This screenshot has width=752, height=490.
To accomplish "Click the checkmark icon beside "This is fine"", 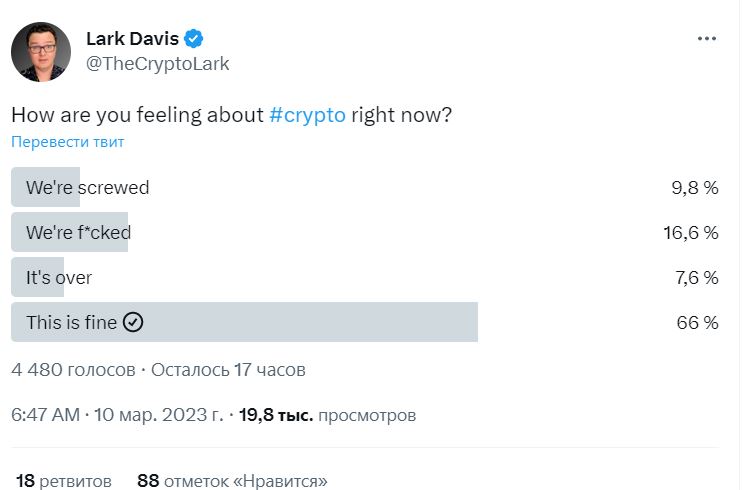I will [134, 322].
